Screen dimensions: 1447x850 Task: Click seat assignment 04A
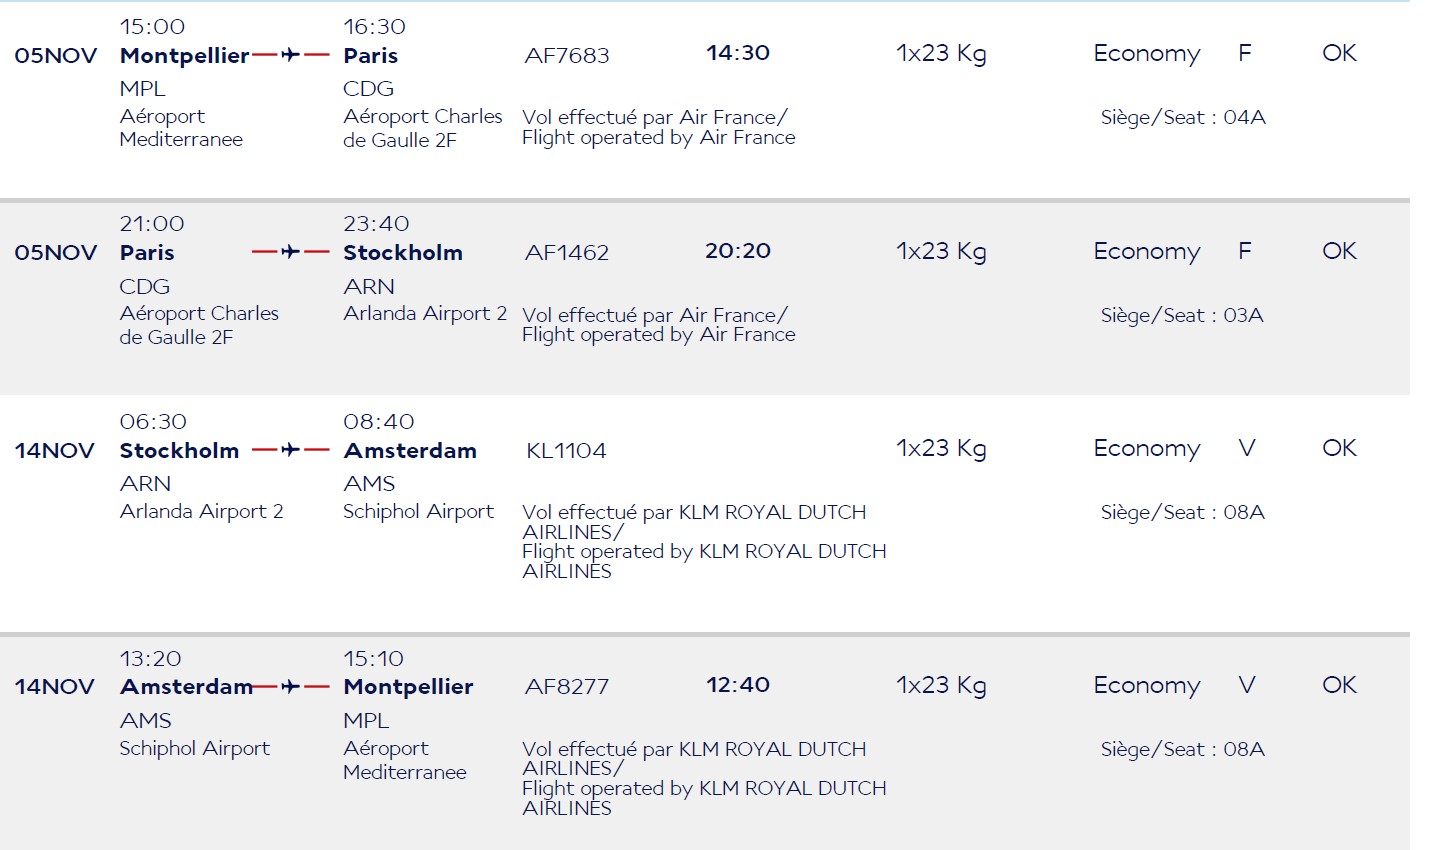pyautogui.click(x=1245, y=117)
